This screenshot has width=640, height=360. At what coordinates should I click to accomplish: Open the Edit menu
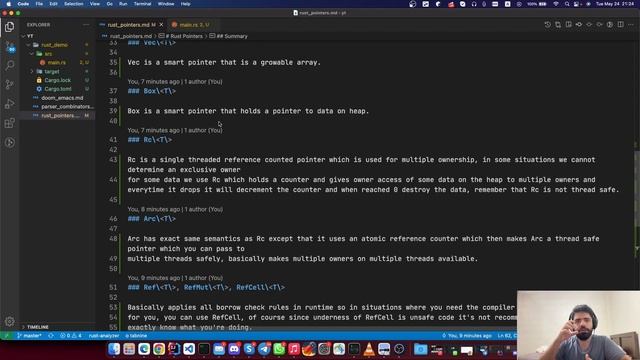tap(53, 4)
